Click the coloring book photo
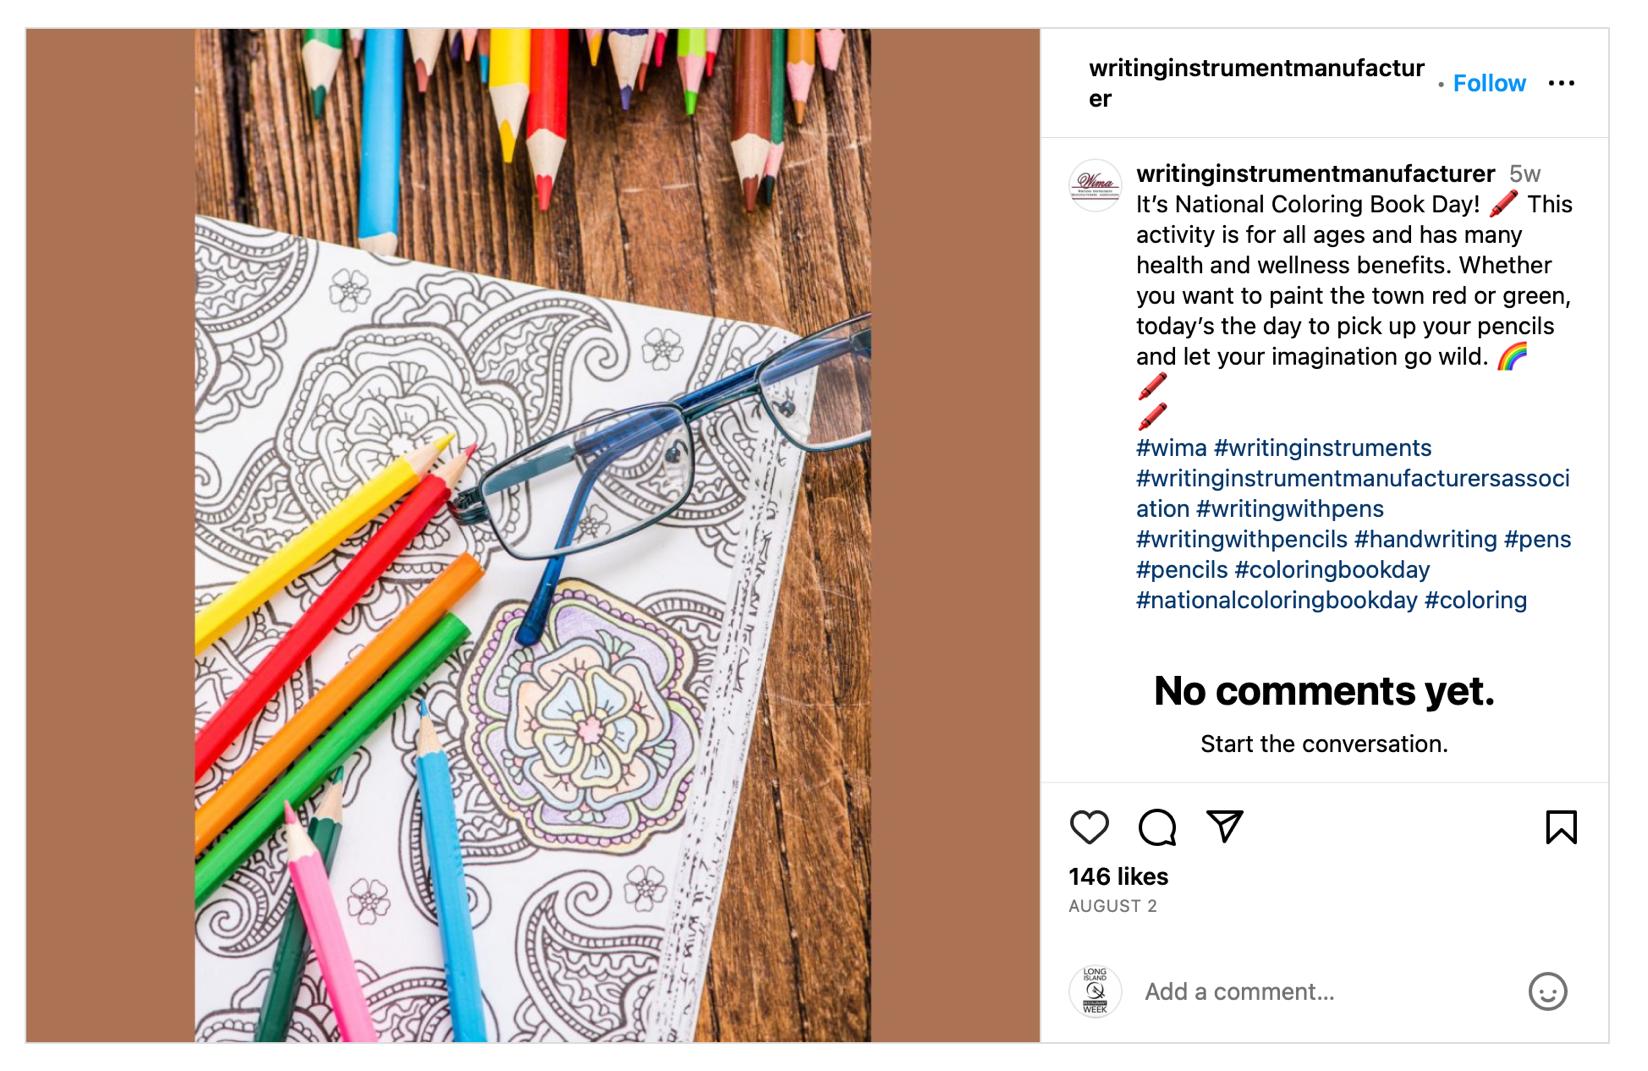This screenshot has height=1071, width=1648. pos(532,535)
